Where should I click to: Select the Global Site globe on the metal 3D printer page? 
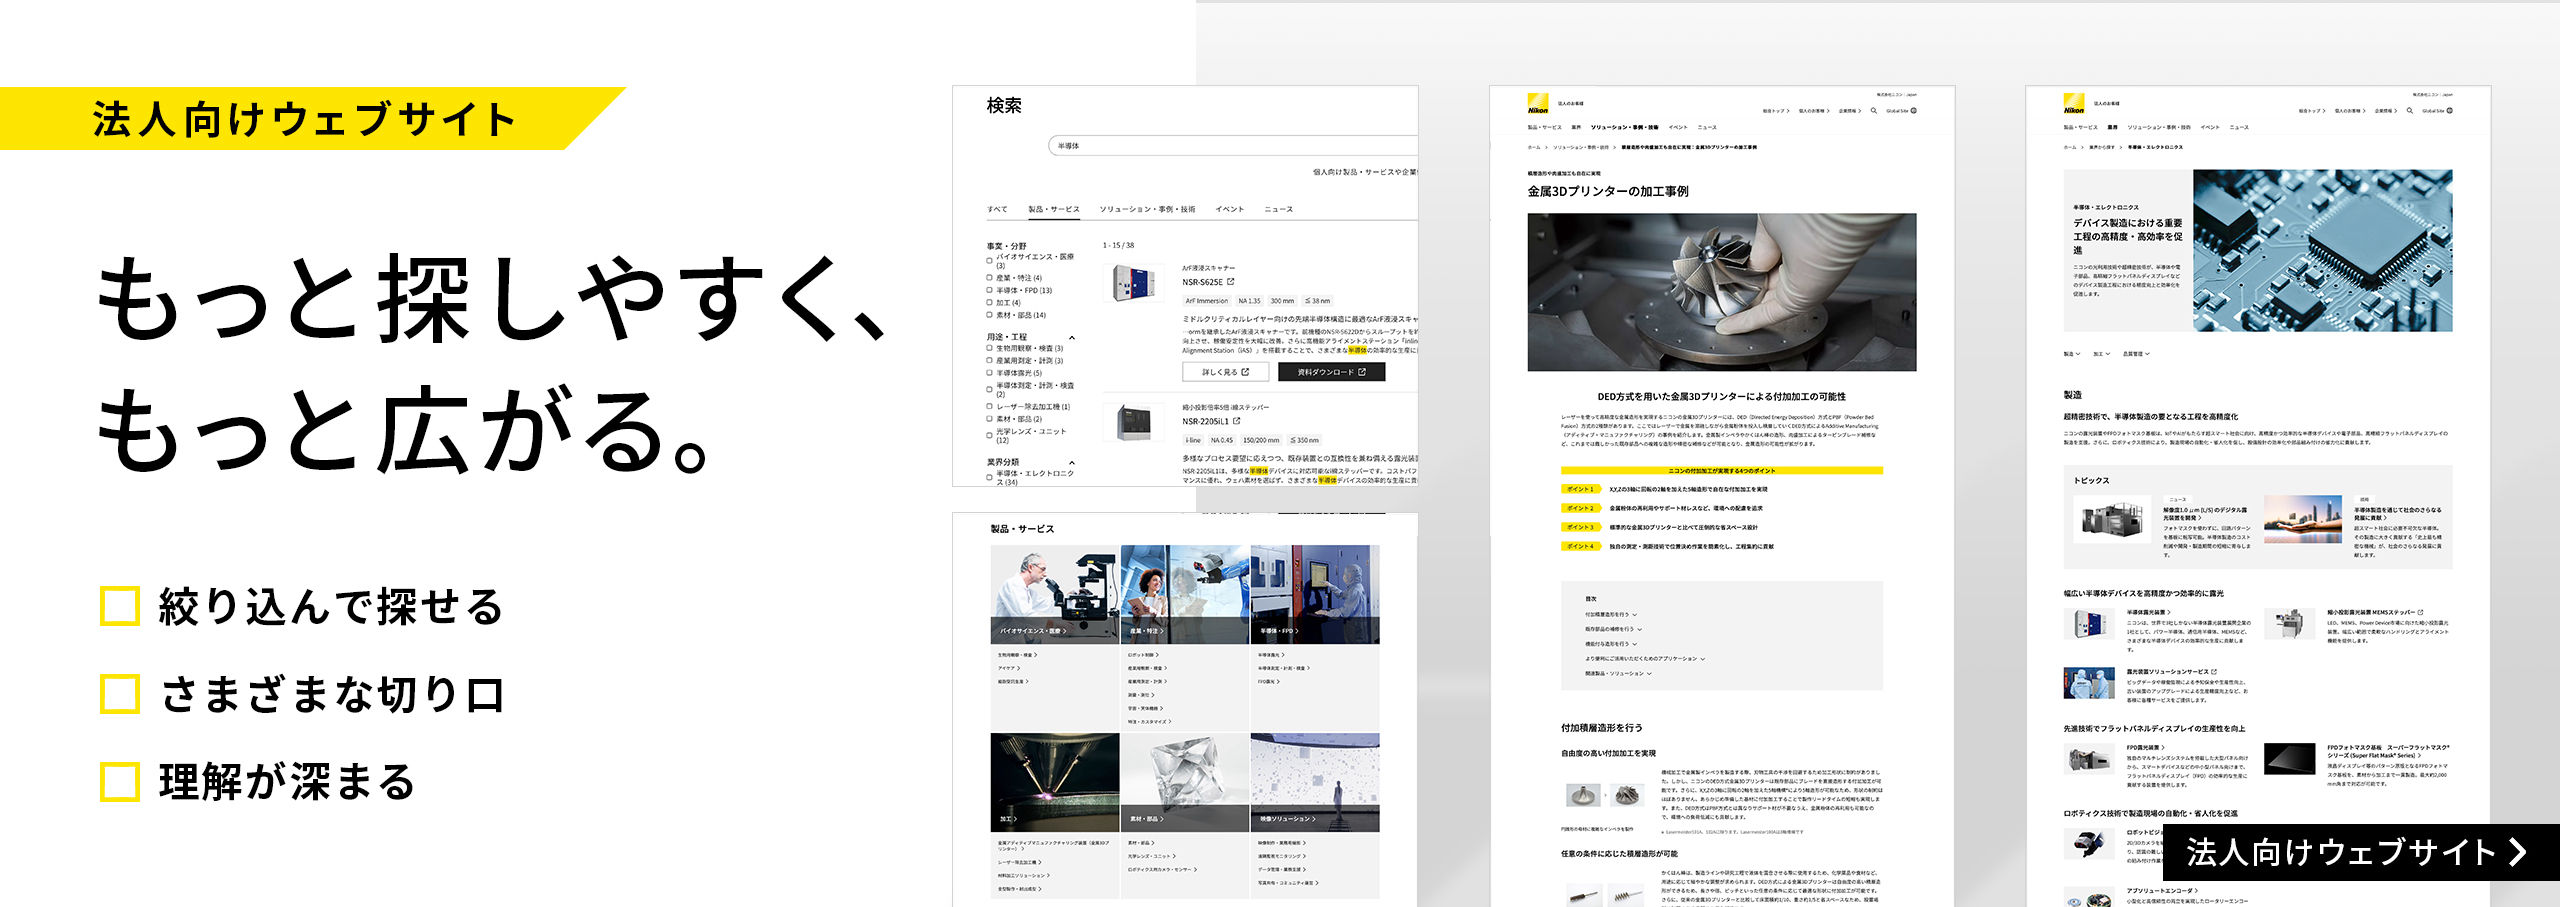(1914, 111)
